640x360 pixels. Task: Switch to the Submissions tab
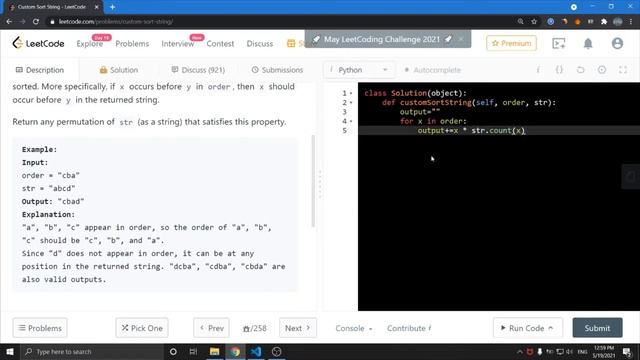pos(277,70)
